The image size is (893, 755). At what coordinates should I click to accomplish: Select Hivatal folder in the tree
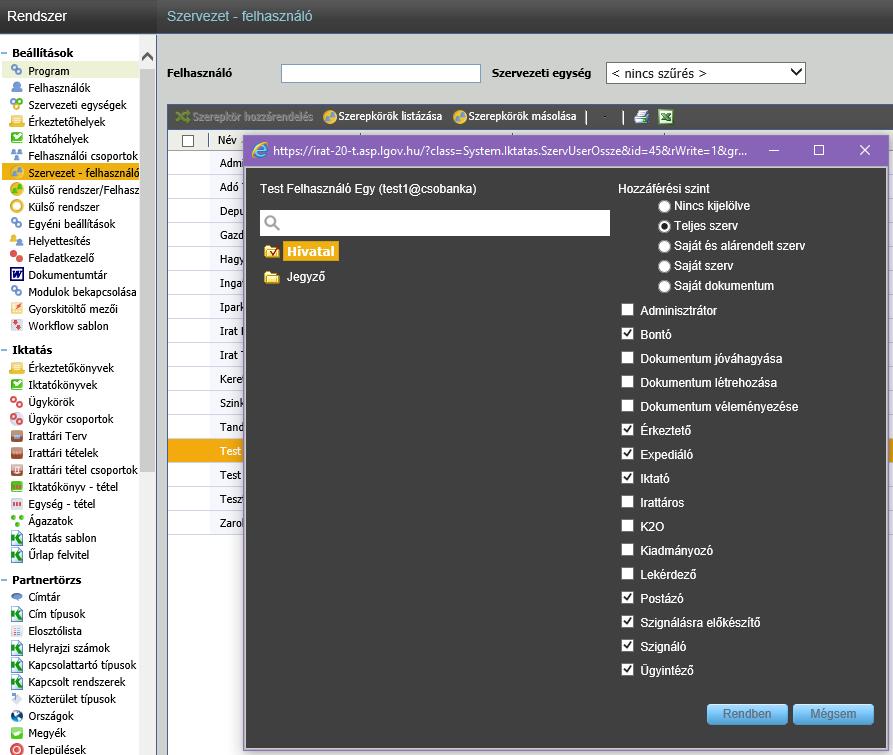coord(310,251)
